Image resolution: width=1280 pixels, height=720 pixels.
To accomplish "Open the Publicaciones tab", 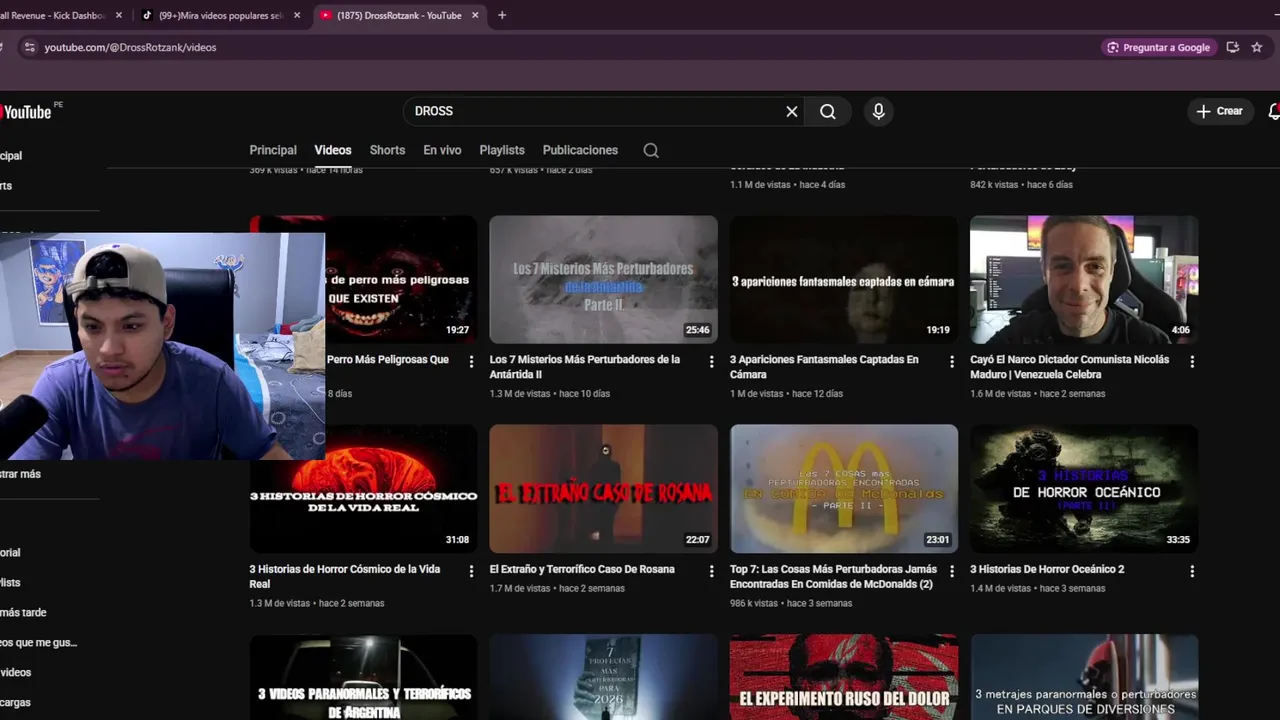I will coord(580,150).
